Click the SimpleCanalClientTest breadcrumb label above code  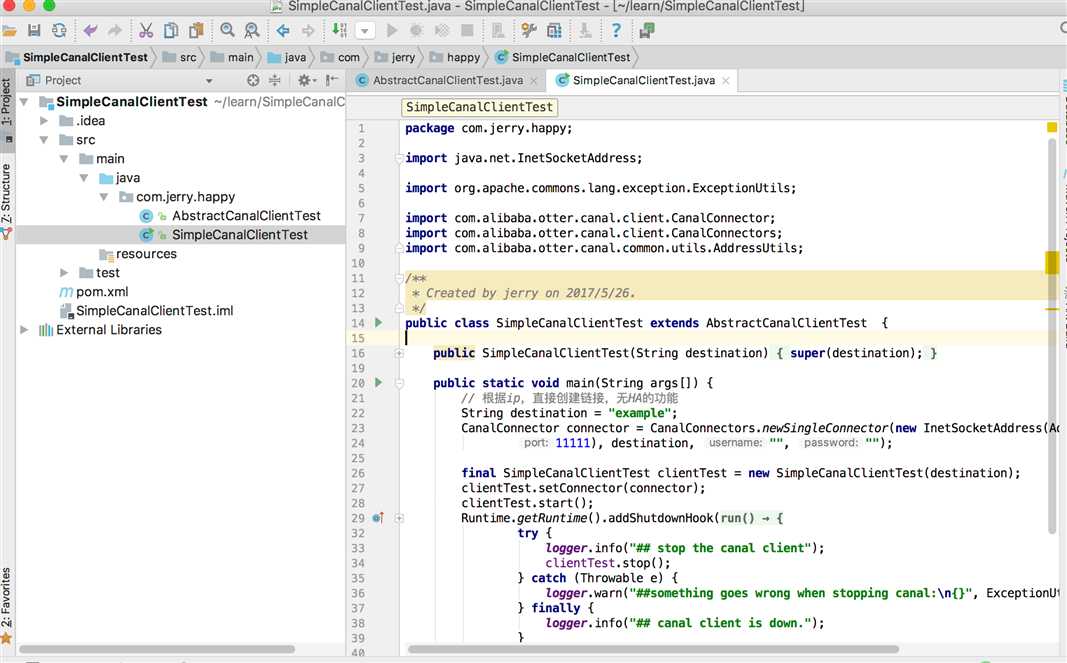[x=479, y=107]
